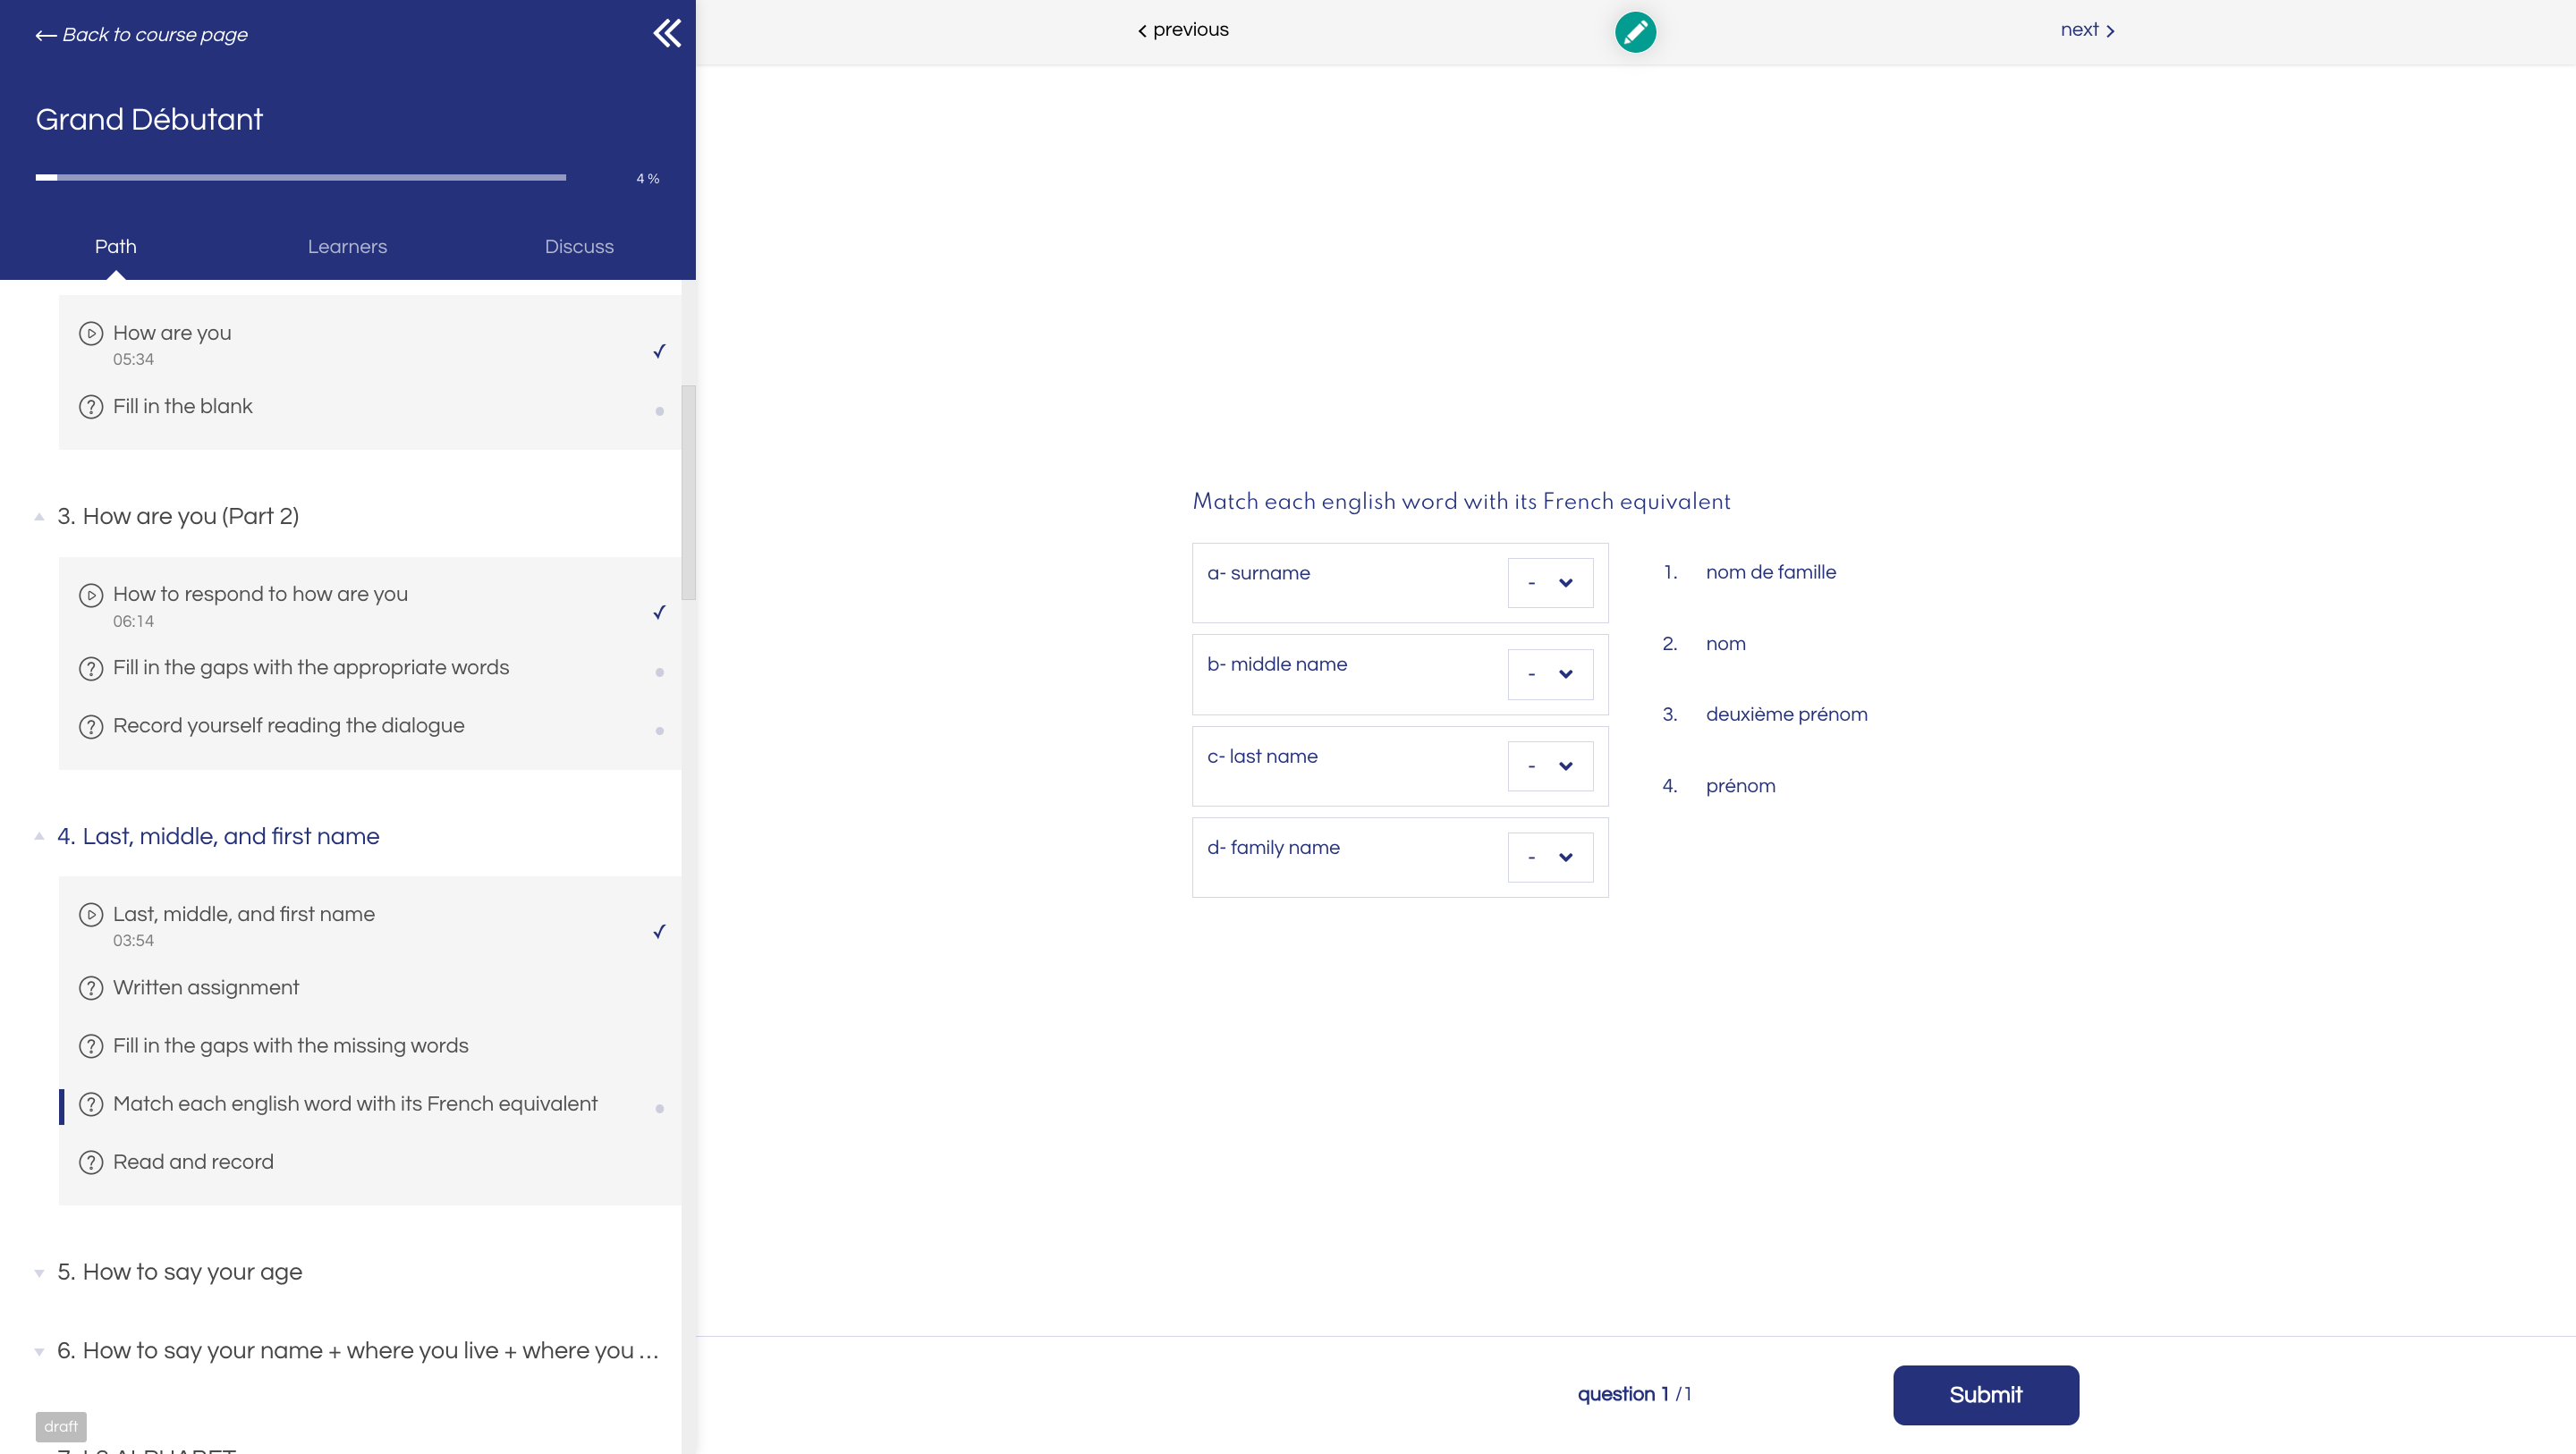Open the dropdown for c- last name
Image resolution: width=2576 pixels, height=1454 pixels.
(x=1550, y=766)
